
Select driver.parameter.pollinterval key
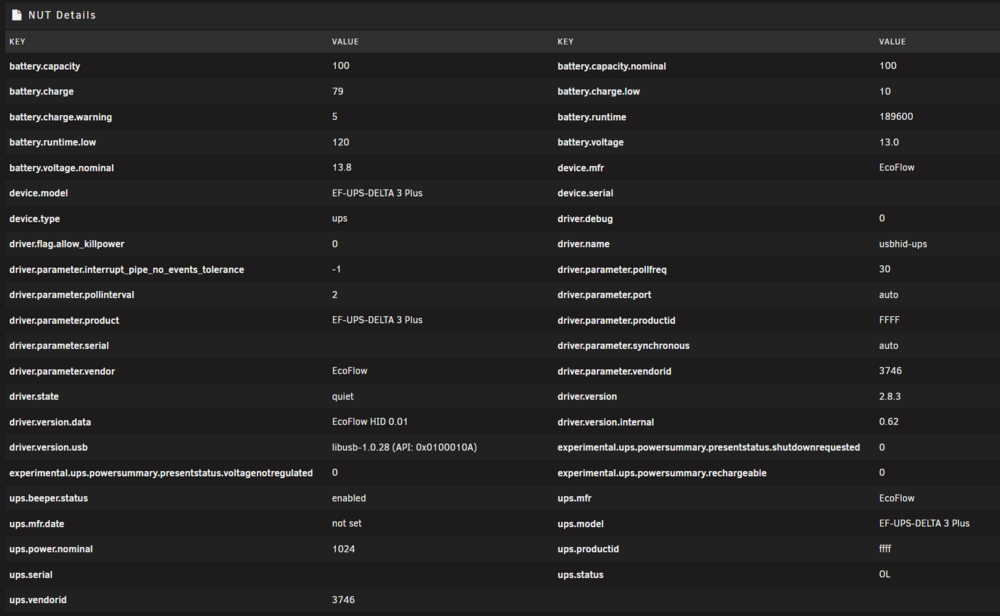pos(71,295)
